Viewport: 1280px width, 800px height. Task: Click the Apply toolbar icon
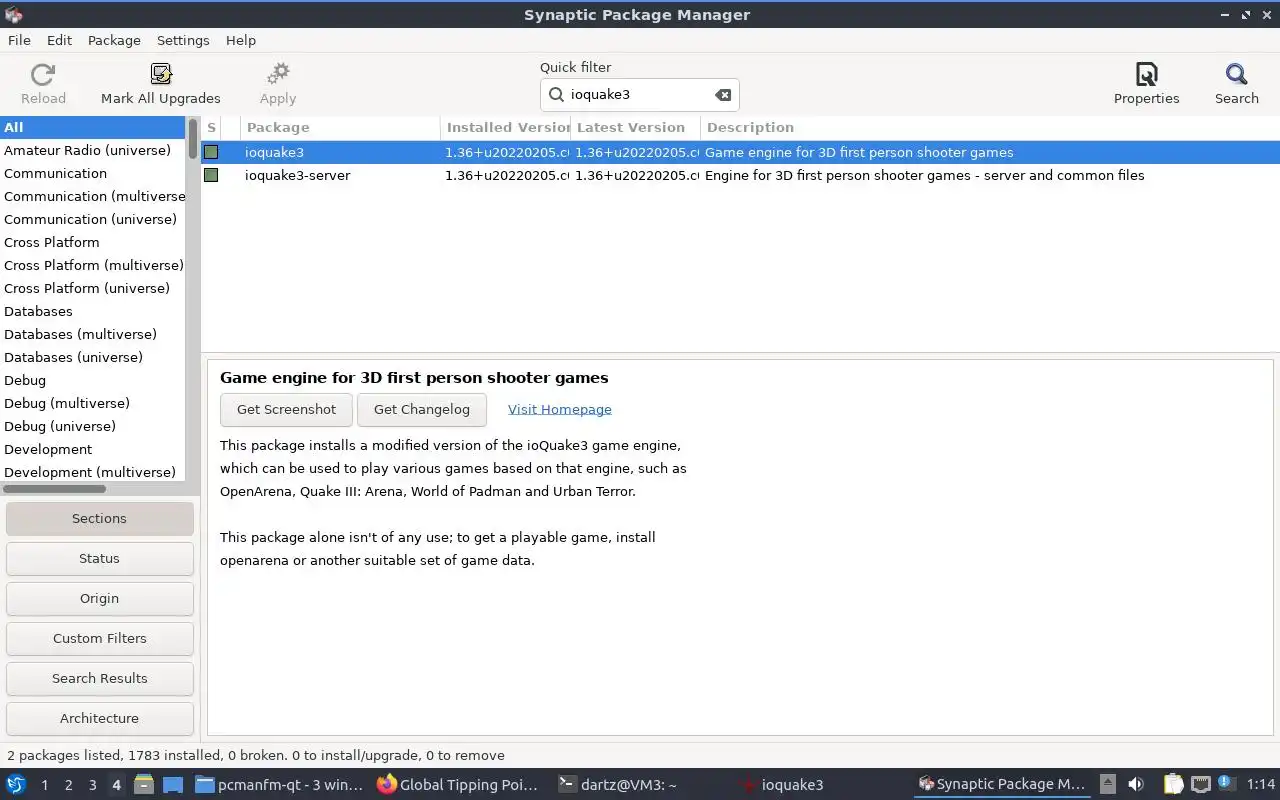(x=278, y=75)
